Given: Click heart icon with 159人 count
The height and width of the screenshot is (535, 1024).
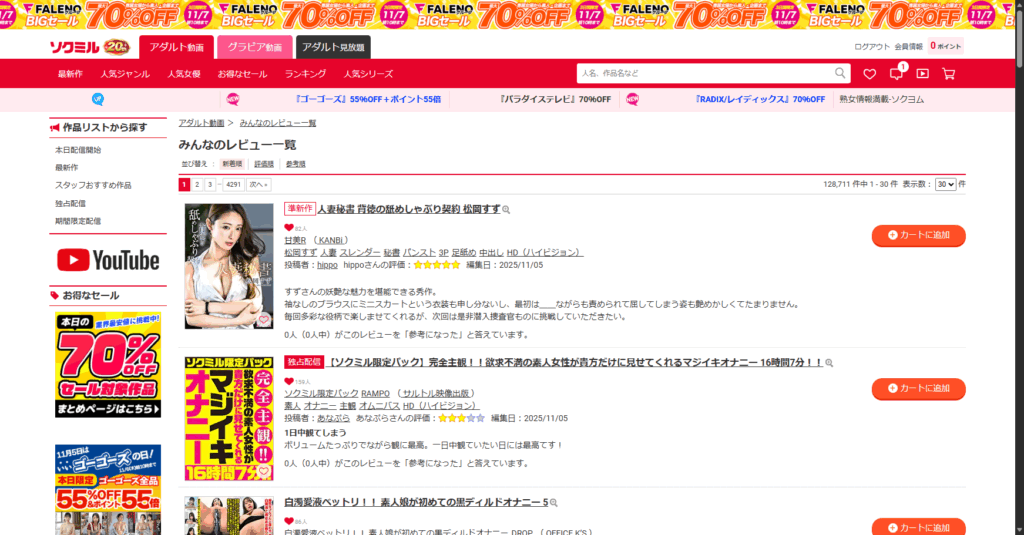Looking at the screenshot, I should pyautogui.click(x=289, y=381).
